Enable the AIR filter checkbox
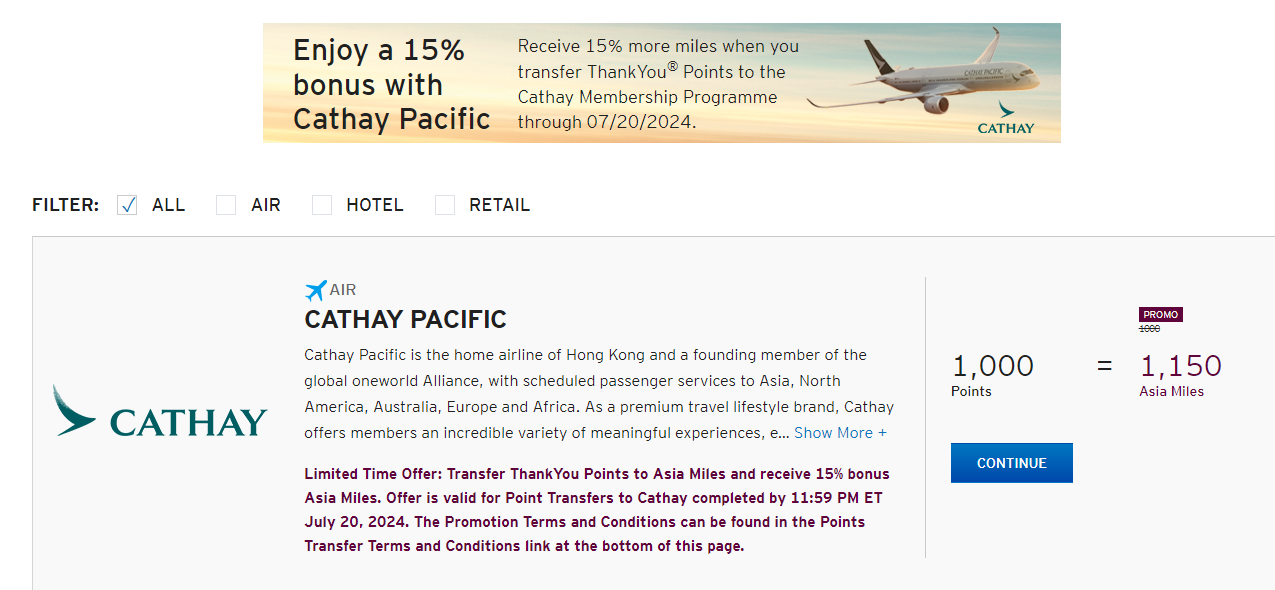This screenshot has height=590, width=1275. tap(226, 205)
